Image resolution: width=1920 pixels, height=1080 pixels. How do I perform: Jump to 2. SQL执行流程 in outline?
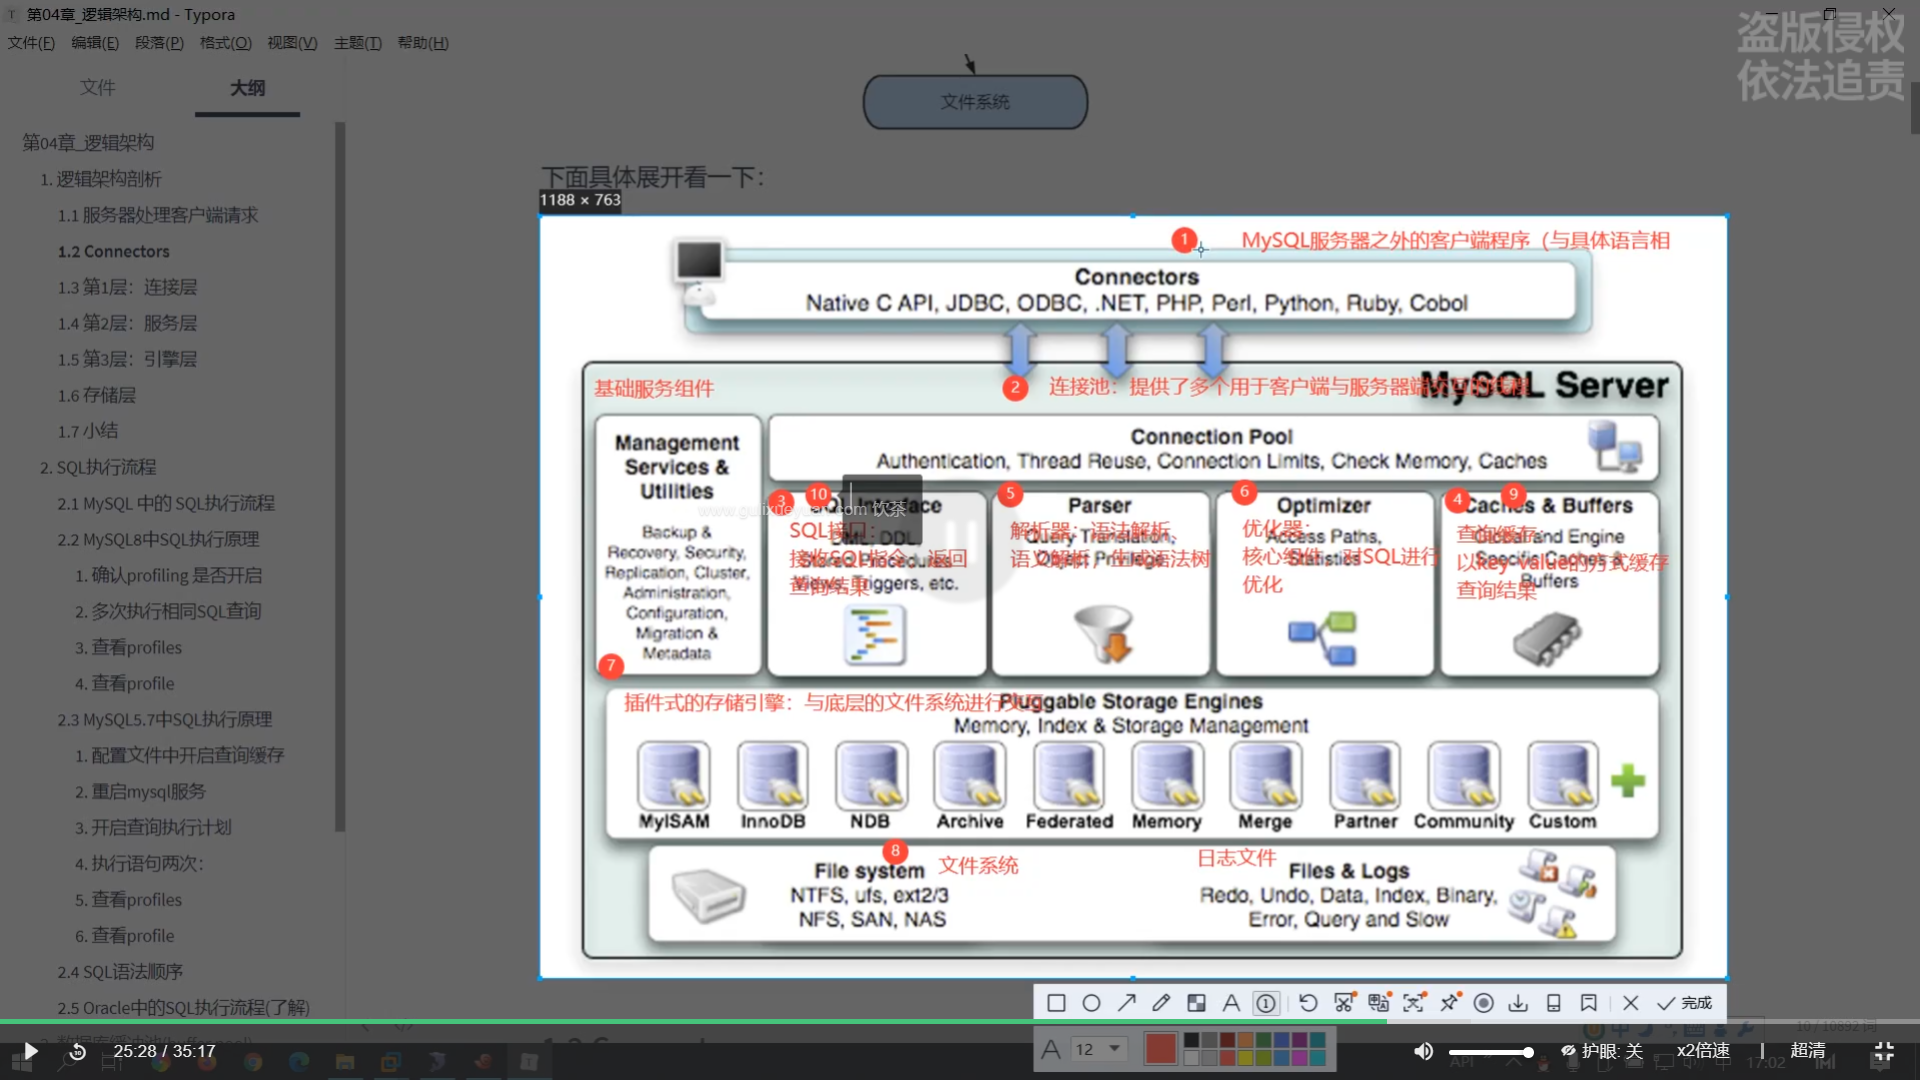[x=98, y=467]
